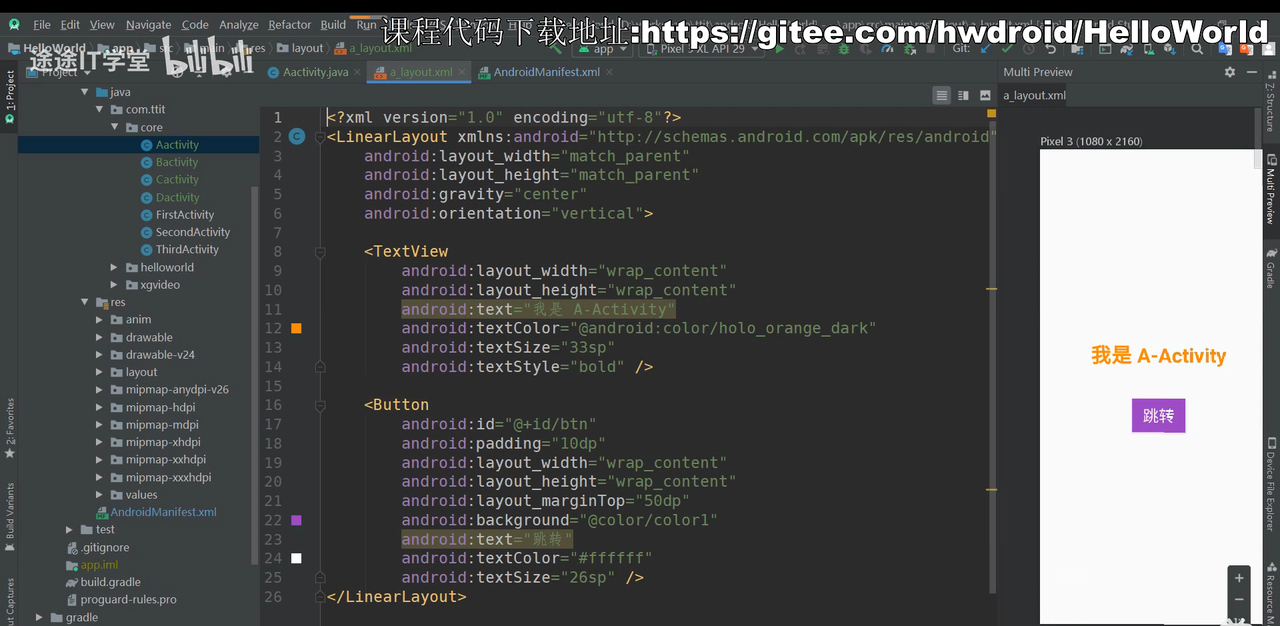The height and width of the screenshot is (626, 1280).
Task: Switch editor to Design view mode
Action: (x=985, y=95)
